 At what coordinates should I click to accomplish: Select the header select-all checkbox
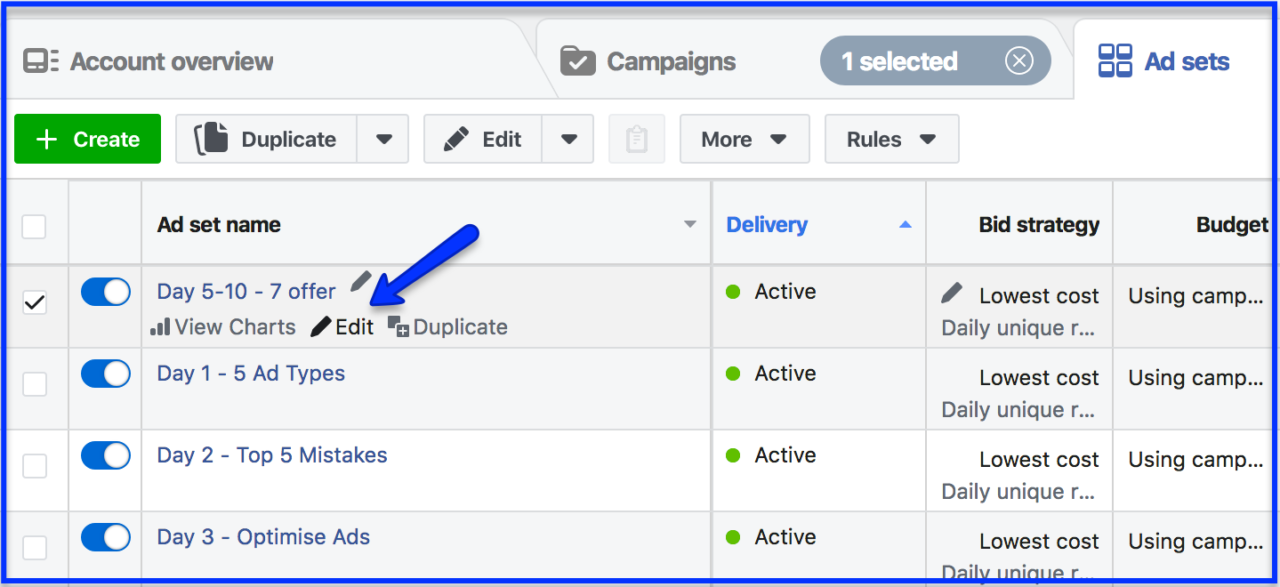tap(35, 226)
